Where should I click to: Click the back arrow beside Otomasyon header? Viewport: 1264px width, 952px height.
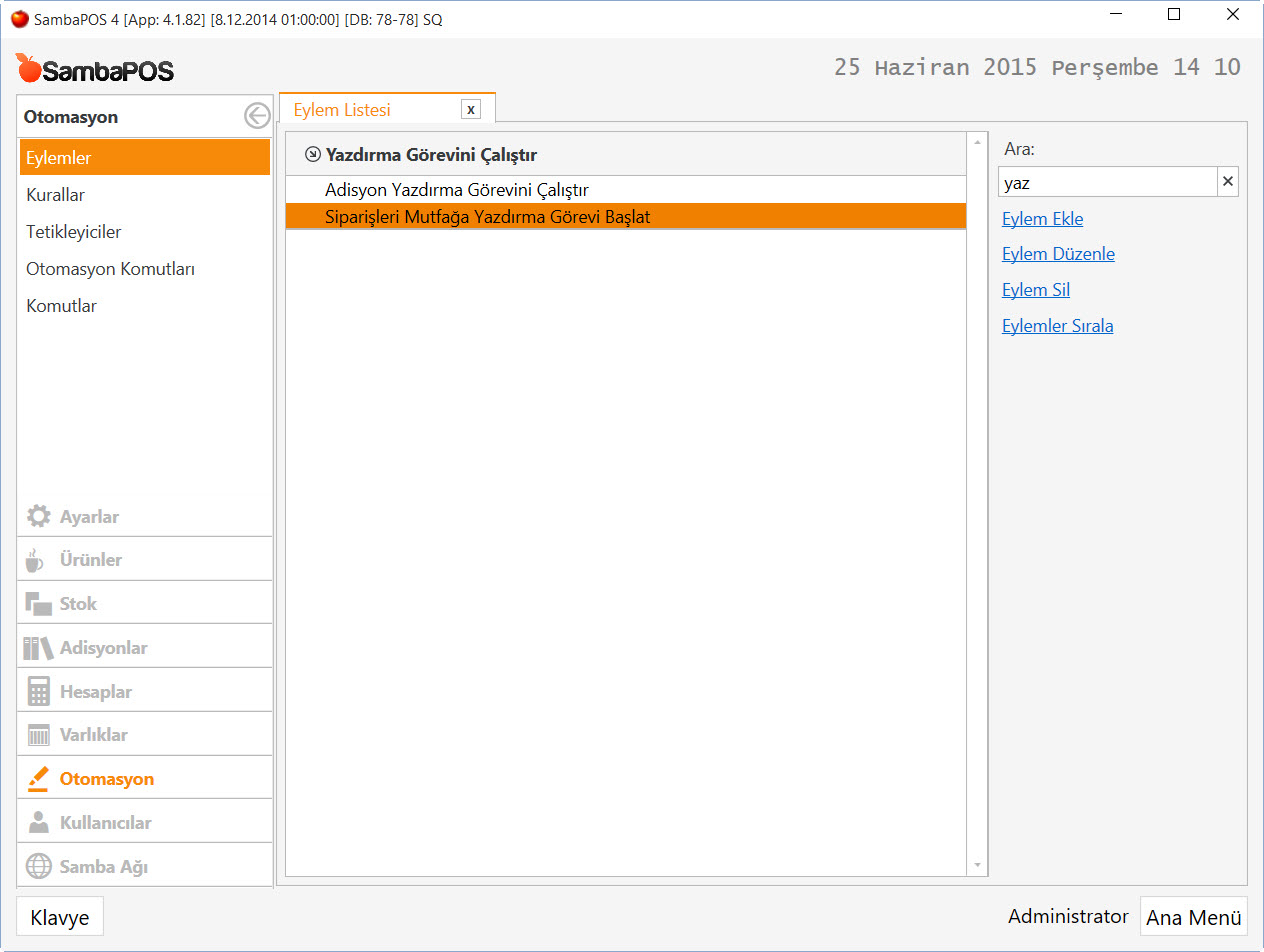(x=257, y=117)
